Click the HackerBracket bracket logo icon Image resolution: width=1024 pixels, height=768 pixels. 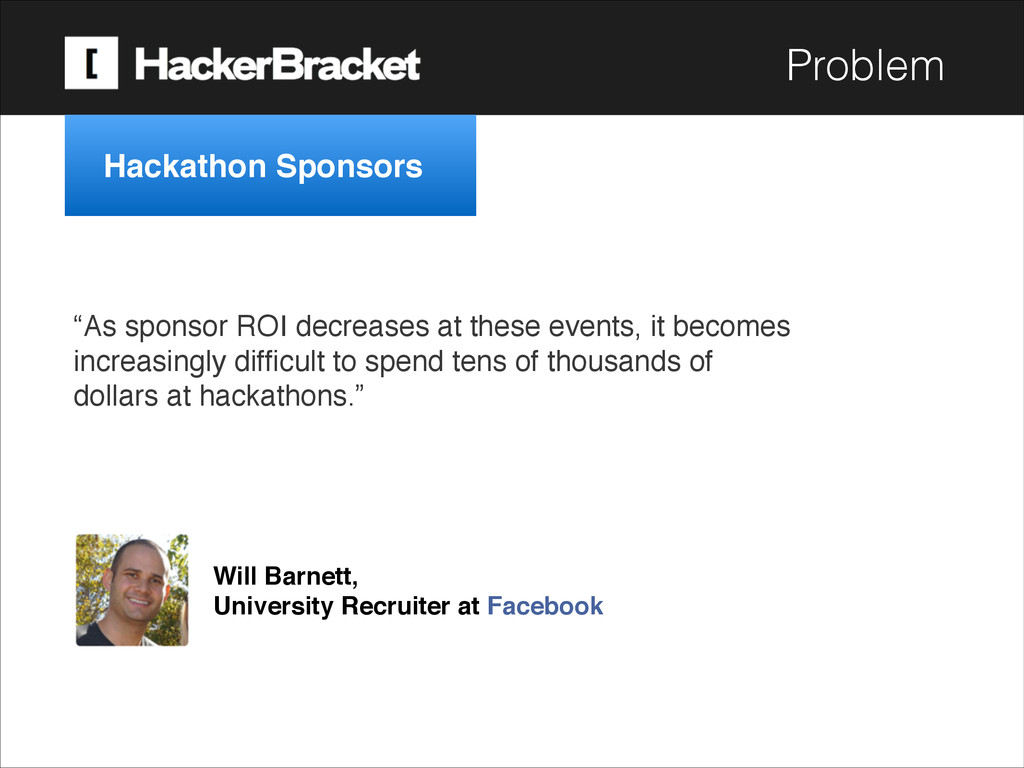91,63
